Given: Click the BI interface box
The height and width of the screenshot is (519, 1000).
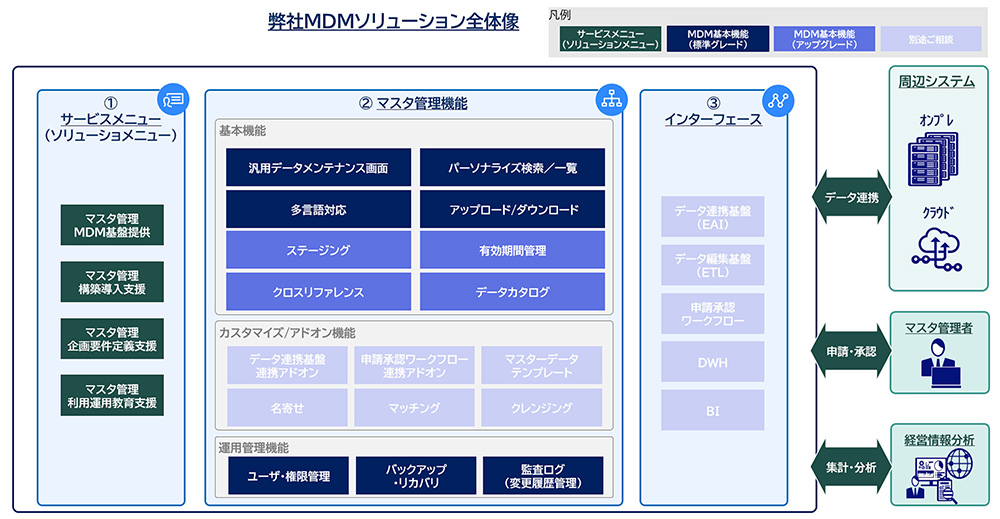Looking at the screenshot, I should coord(712,410).
